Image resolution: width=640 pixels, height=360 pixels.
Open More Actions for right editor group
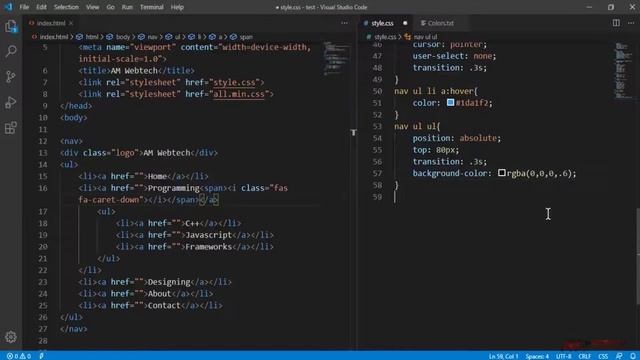pyautogui.click(x=631, y=23)
